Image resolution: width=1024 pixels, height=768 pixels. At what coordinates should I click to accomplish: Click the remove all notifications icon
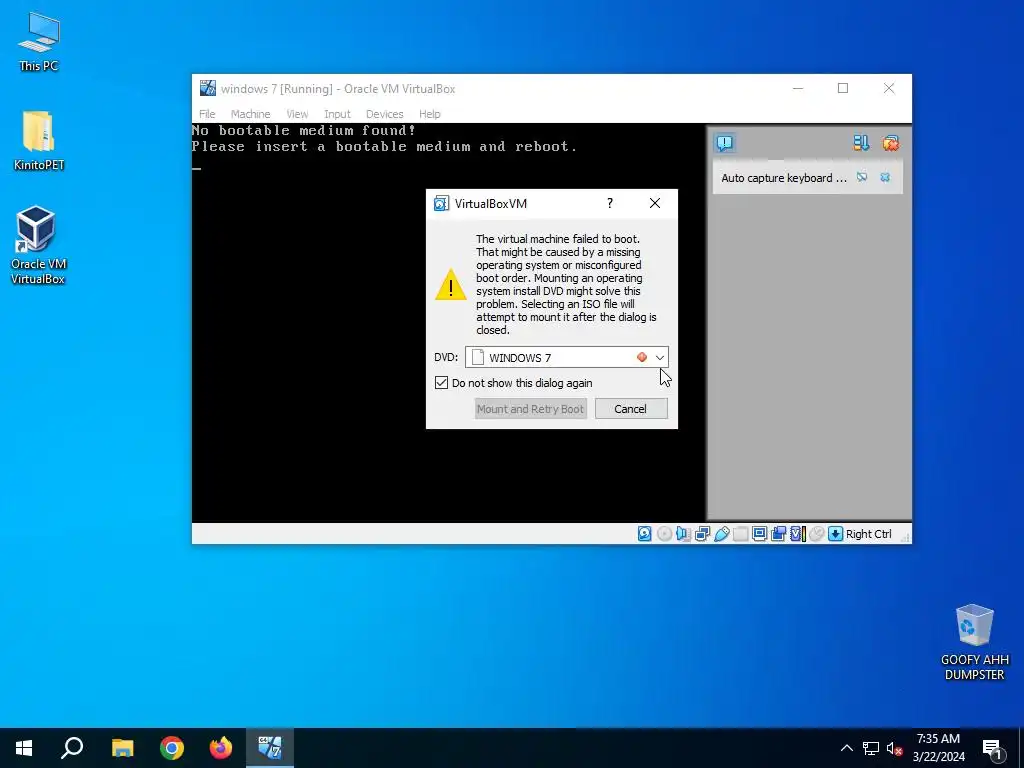point(891,143)
